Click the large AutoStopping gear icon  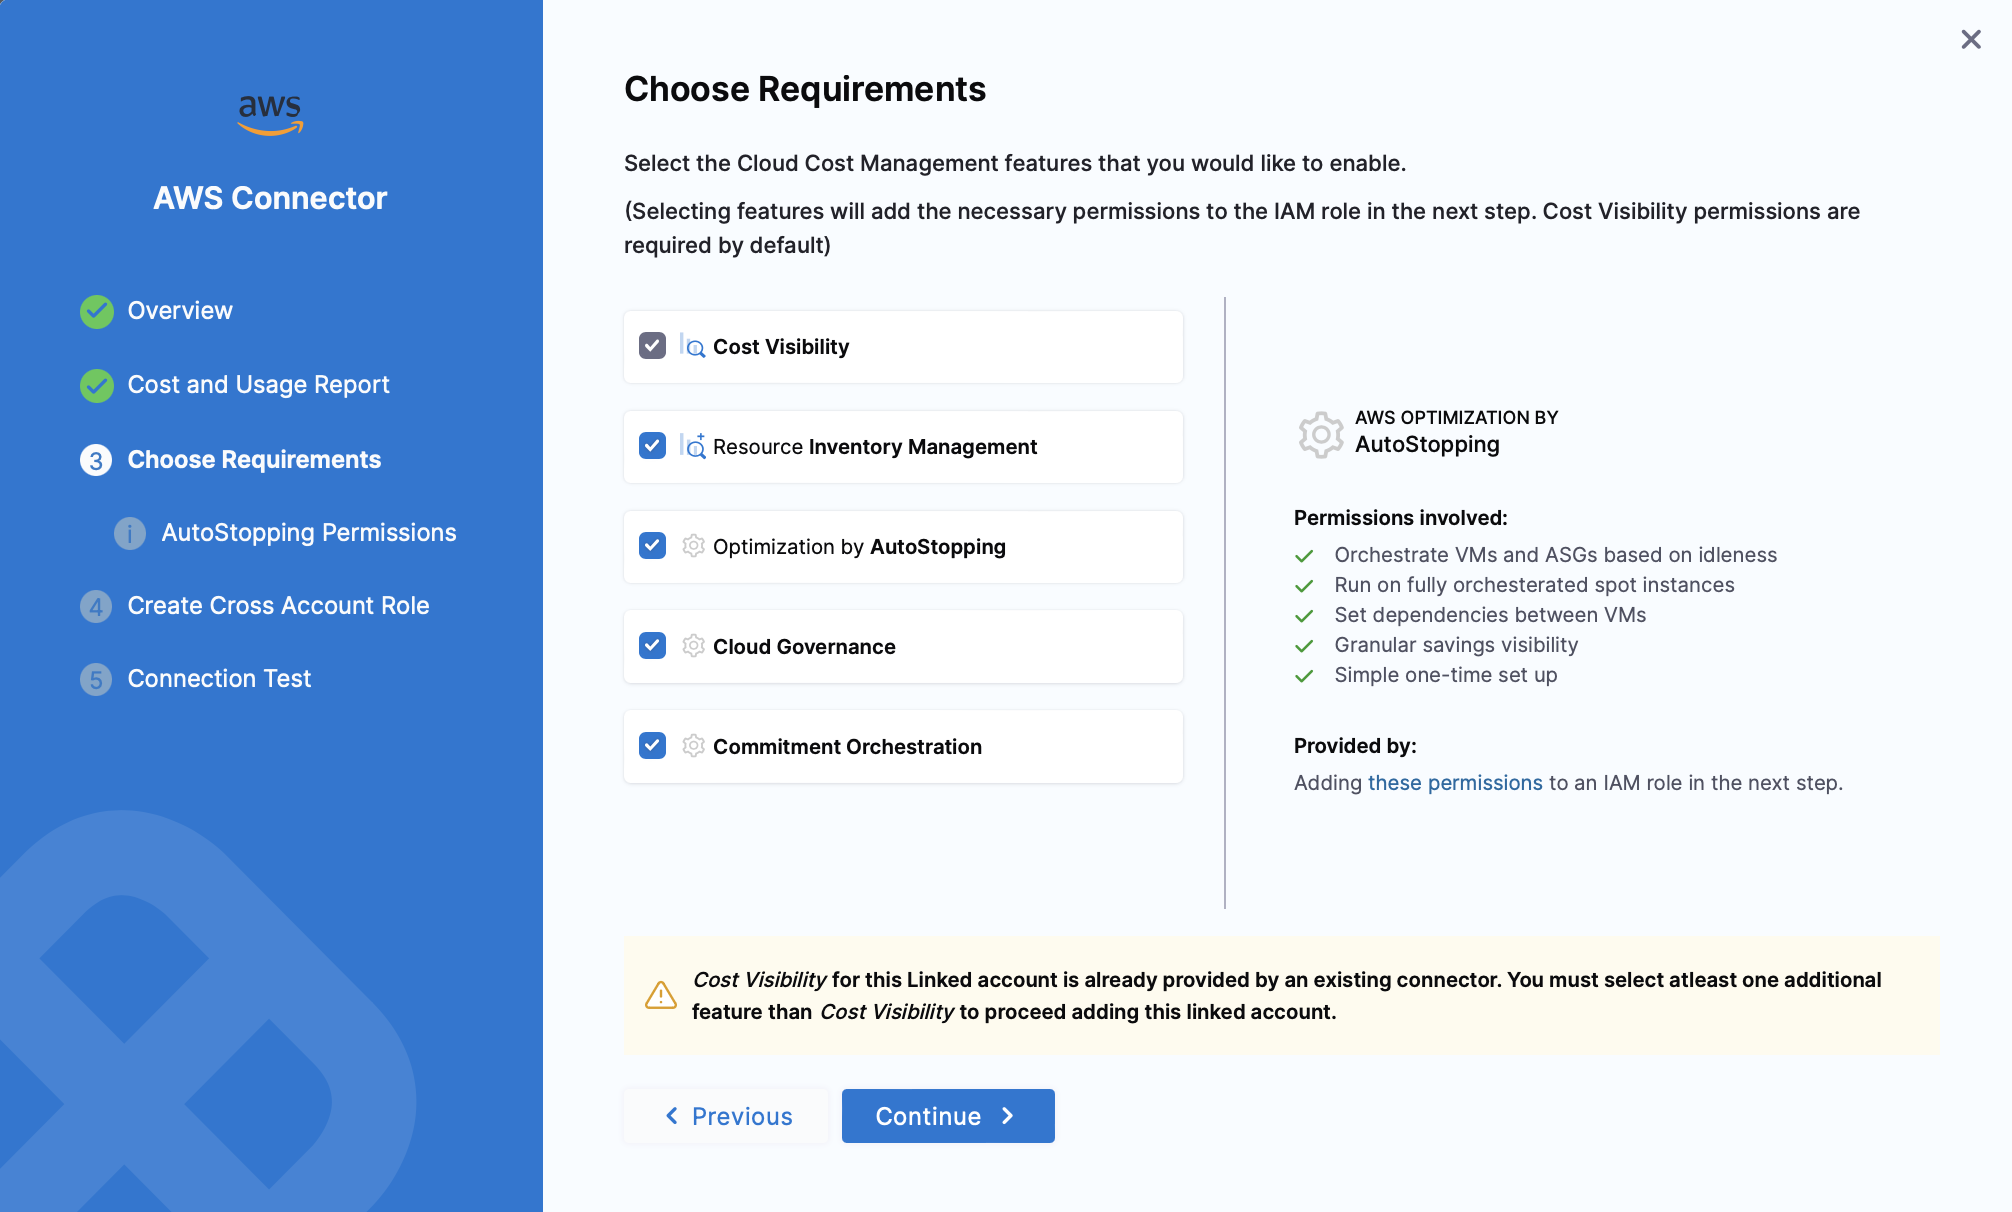[1321, 434]
